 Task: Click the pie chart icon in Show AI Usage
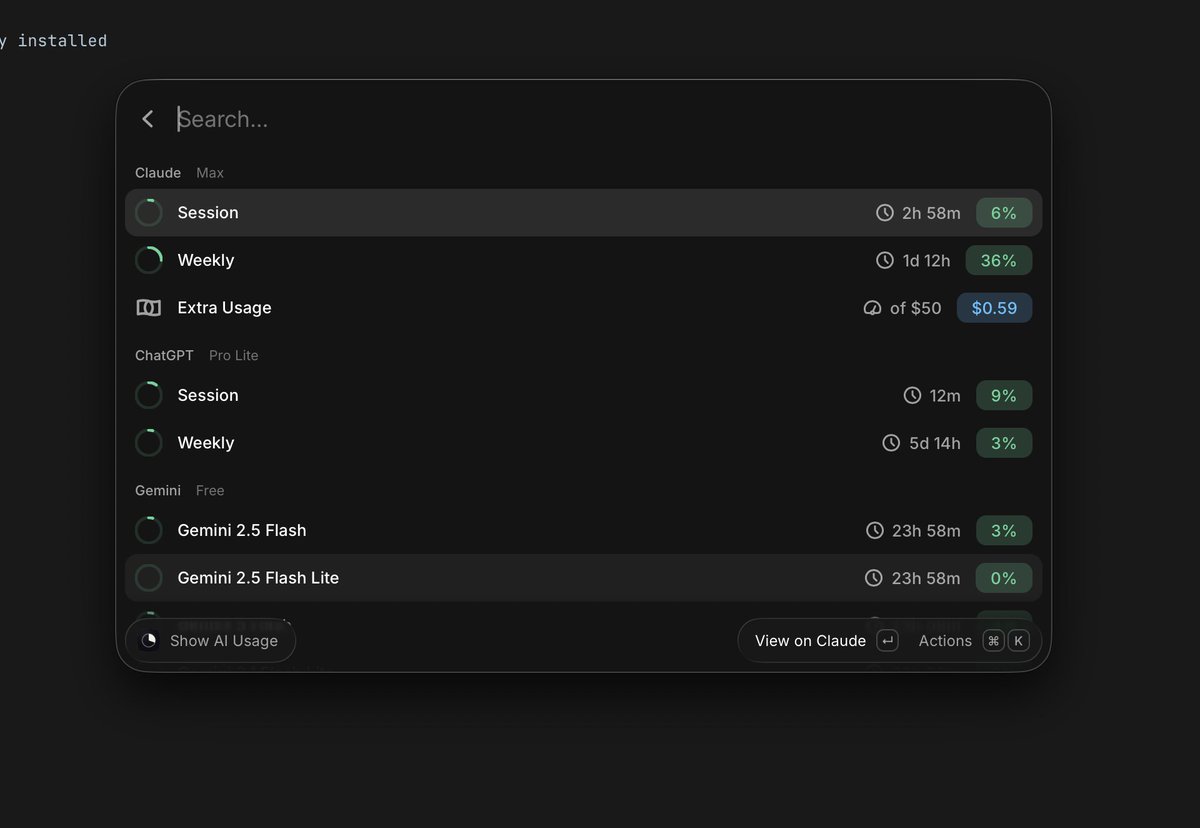point(149,641)
